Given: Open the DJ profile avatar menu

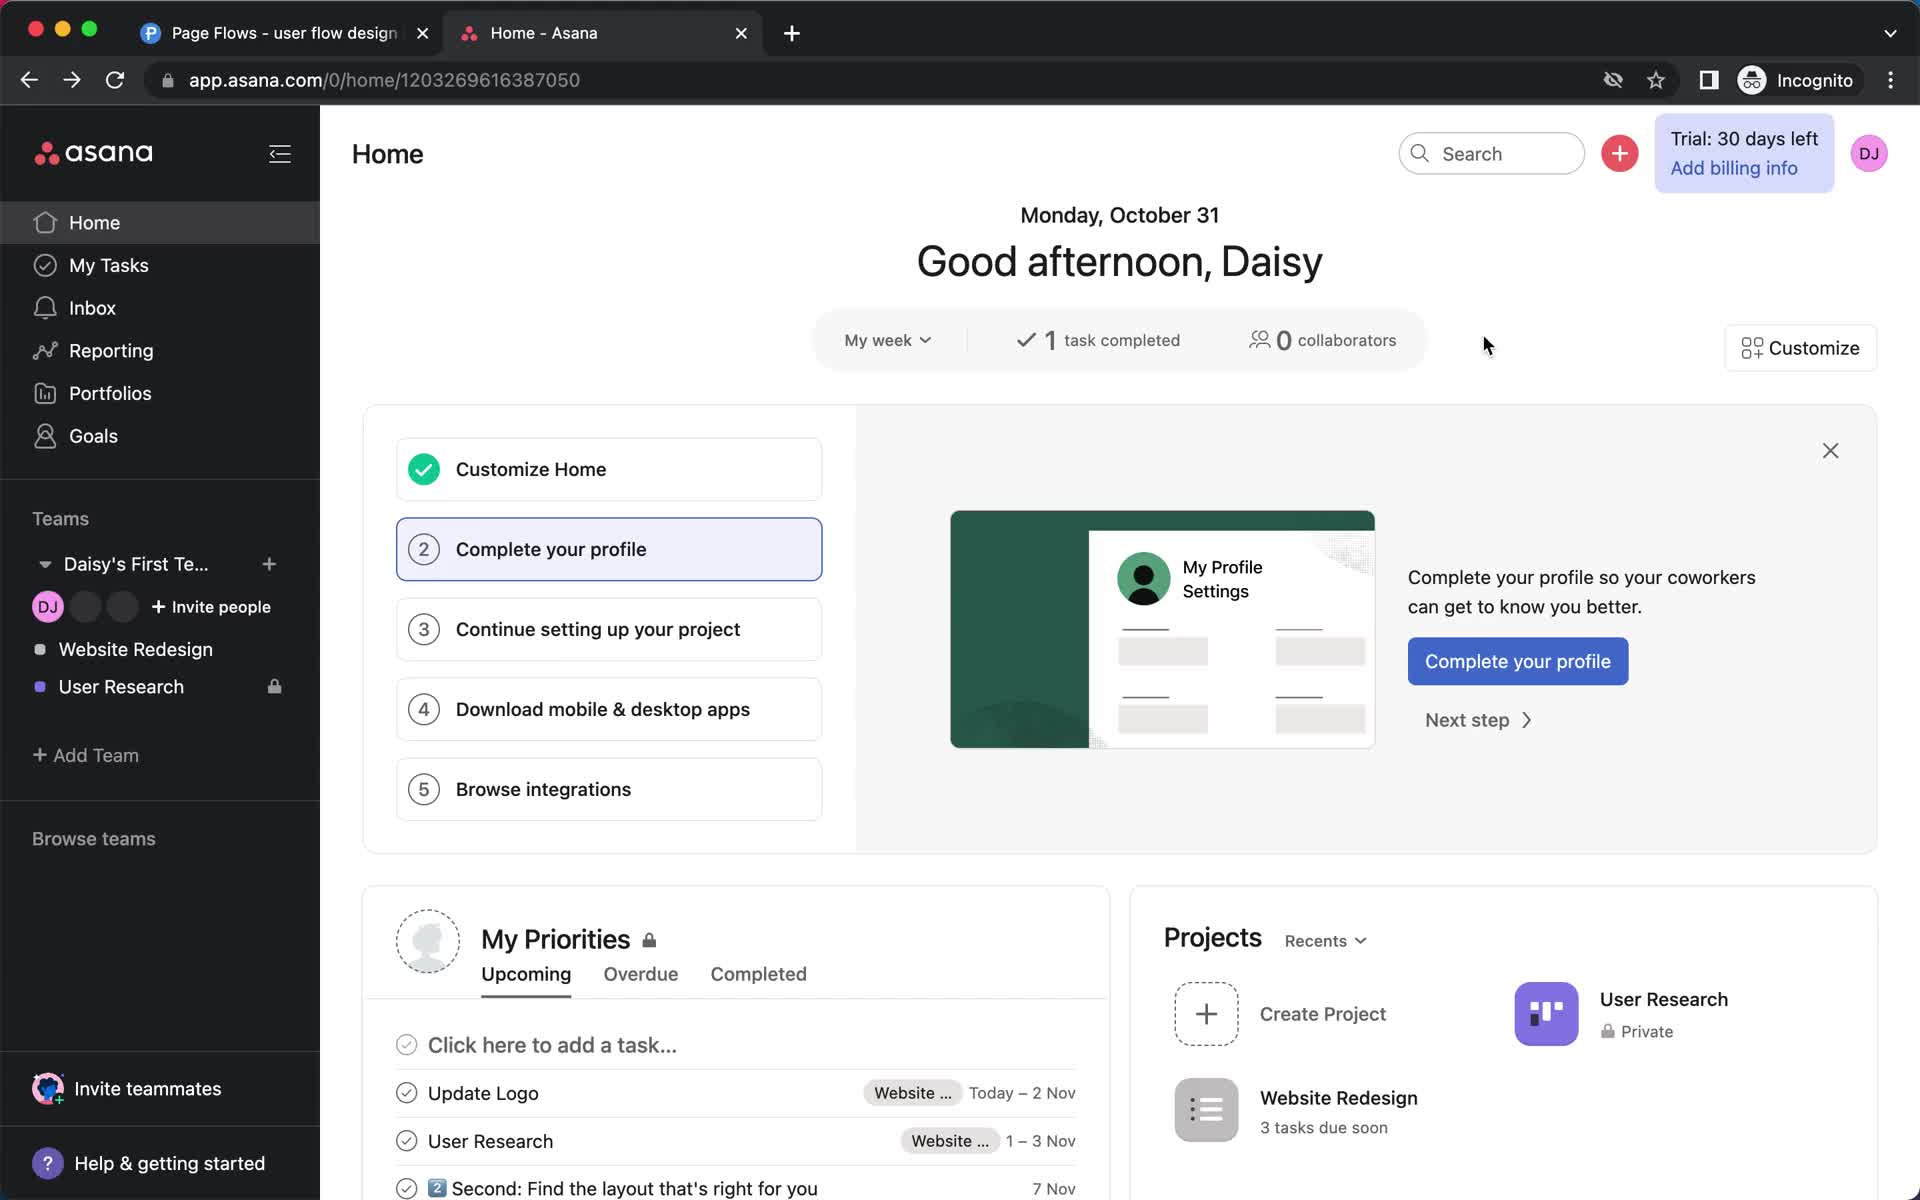Looking at the screenshot, I should pyautogui.click(x=1868, y=154).
